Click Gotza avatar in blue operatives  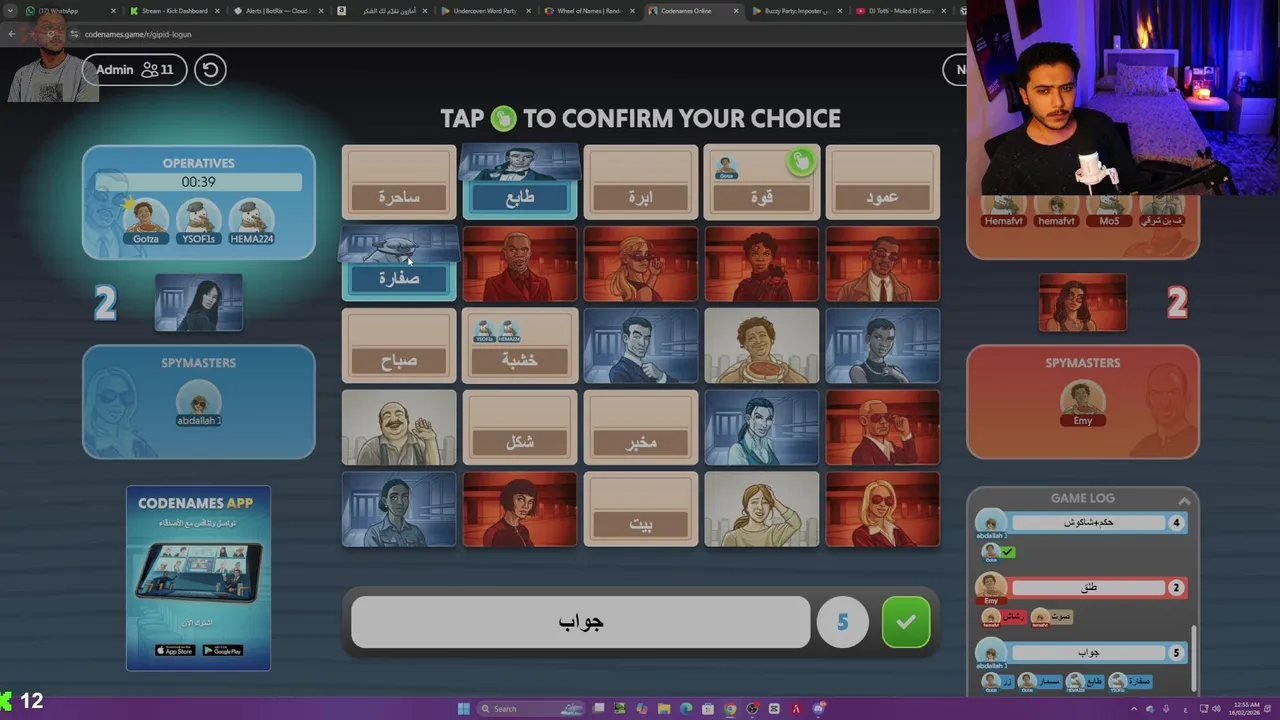tap(146, 219)
